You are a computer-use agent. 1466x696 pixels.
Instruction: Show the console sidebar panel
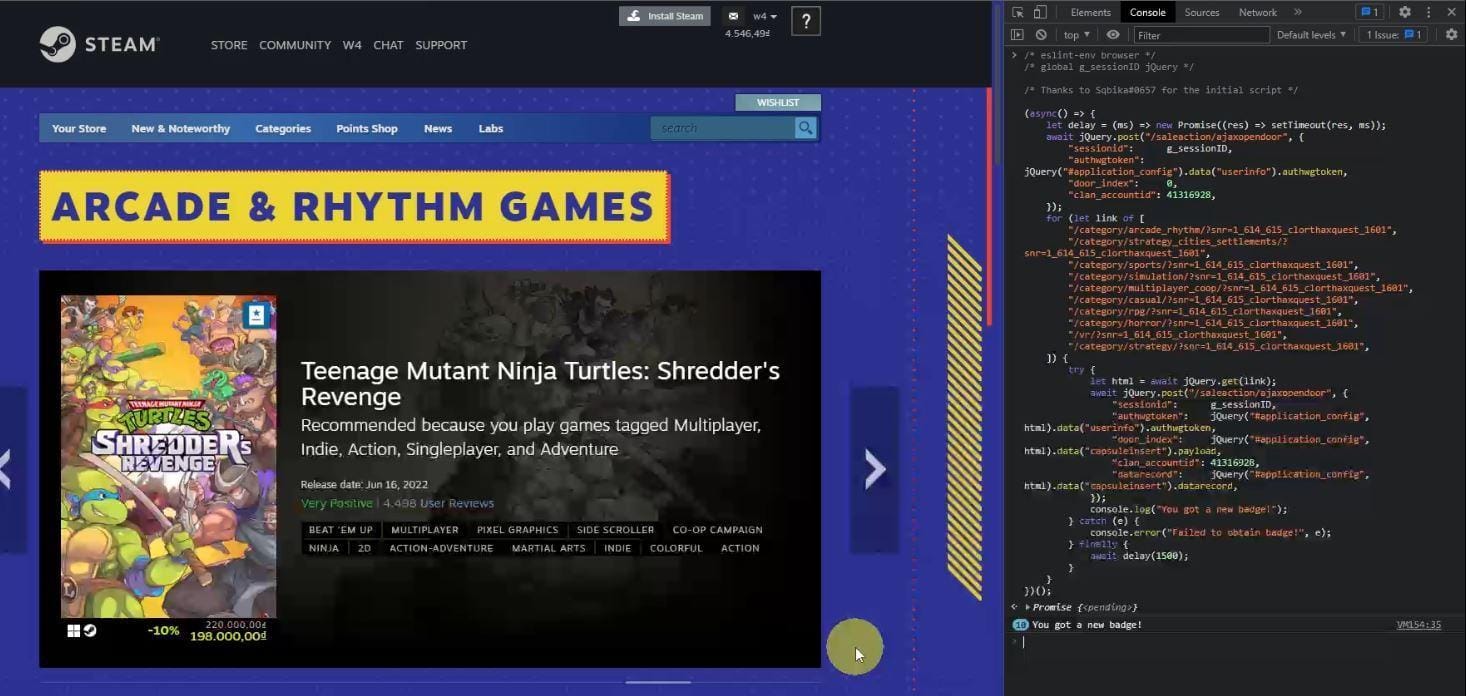tap(1018, 35)
